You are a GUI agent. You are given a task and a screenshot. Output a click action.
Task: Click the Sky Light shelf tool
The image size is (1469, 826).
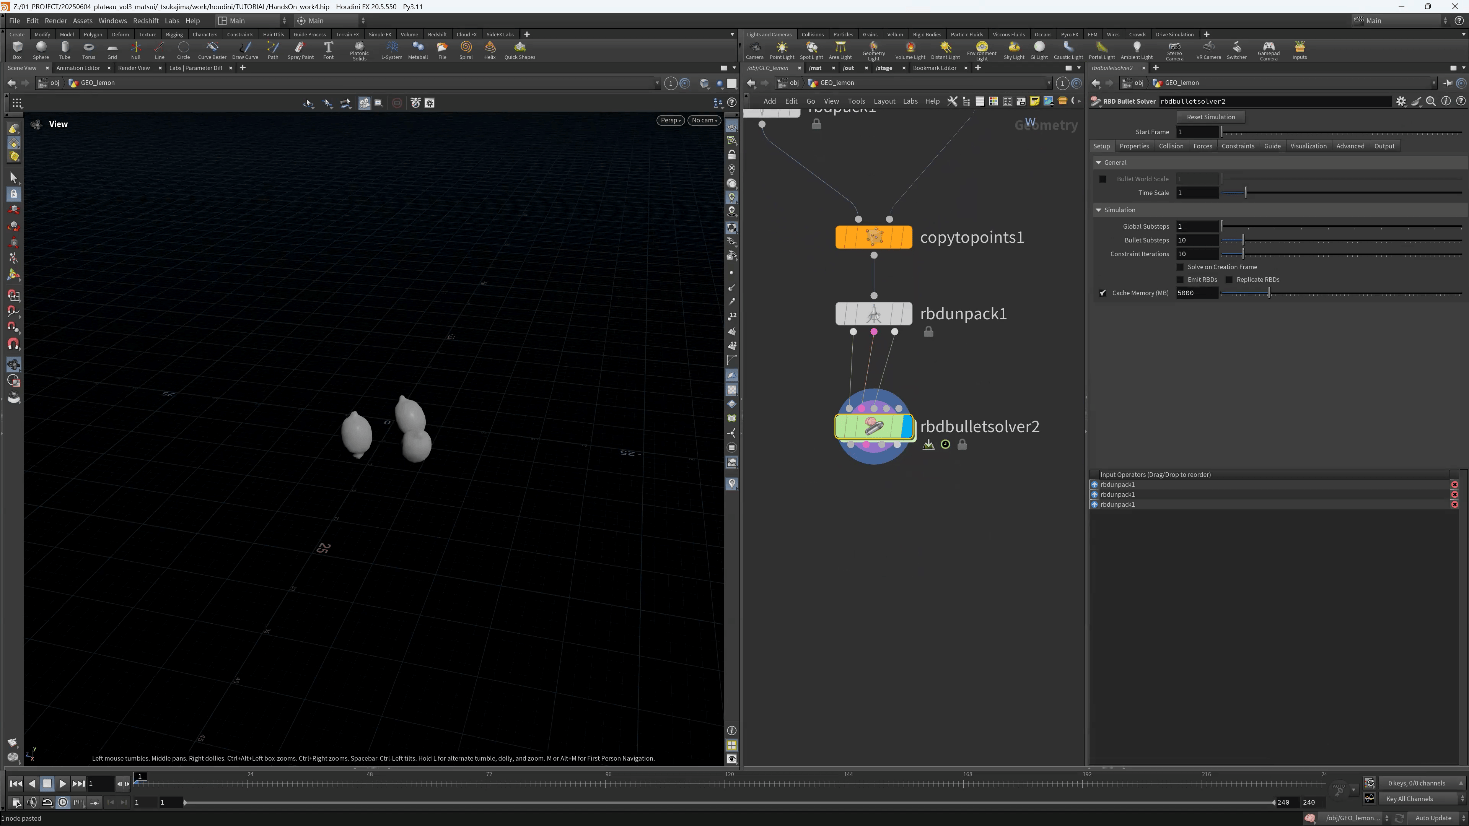tap(1014, 48)
